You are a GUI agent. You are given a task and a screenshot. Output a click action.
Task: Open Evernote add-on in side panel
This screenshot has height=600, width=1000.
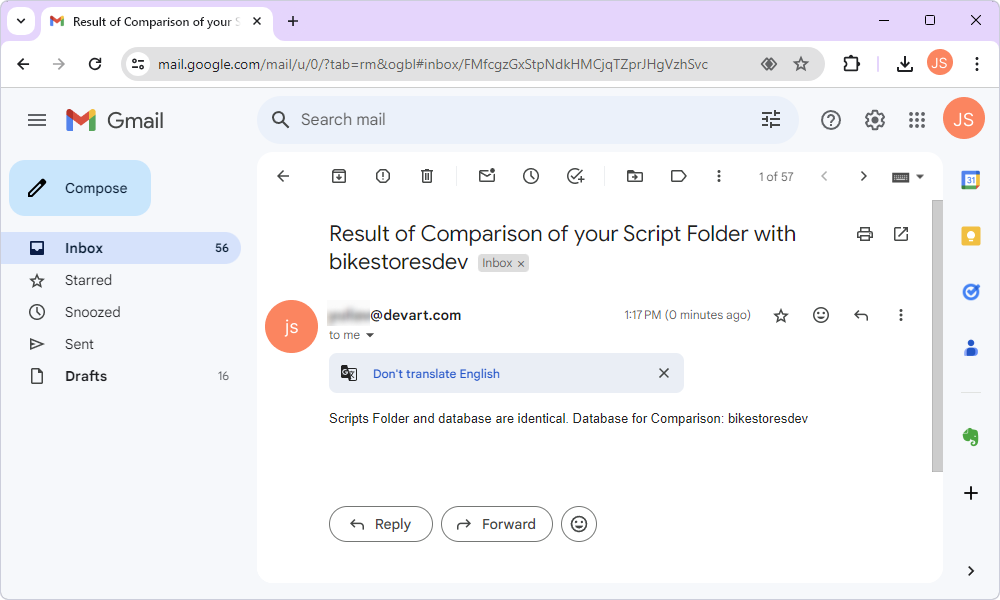(971, 437)
